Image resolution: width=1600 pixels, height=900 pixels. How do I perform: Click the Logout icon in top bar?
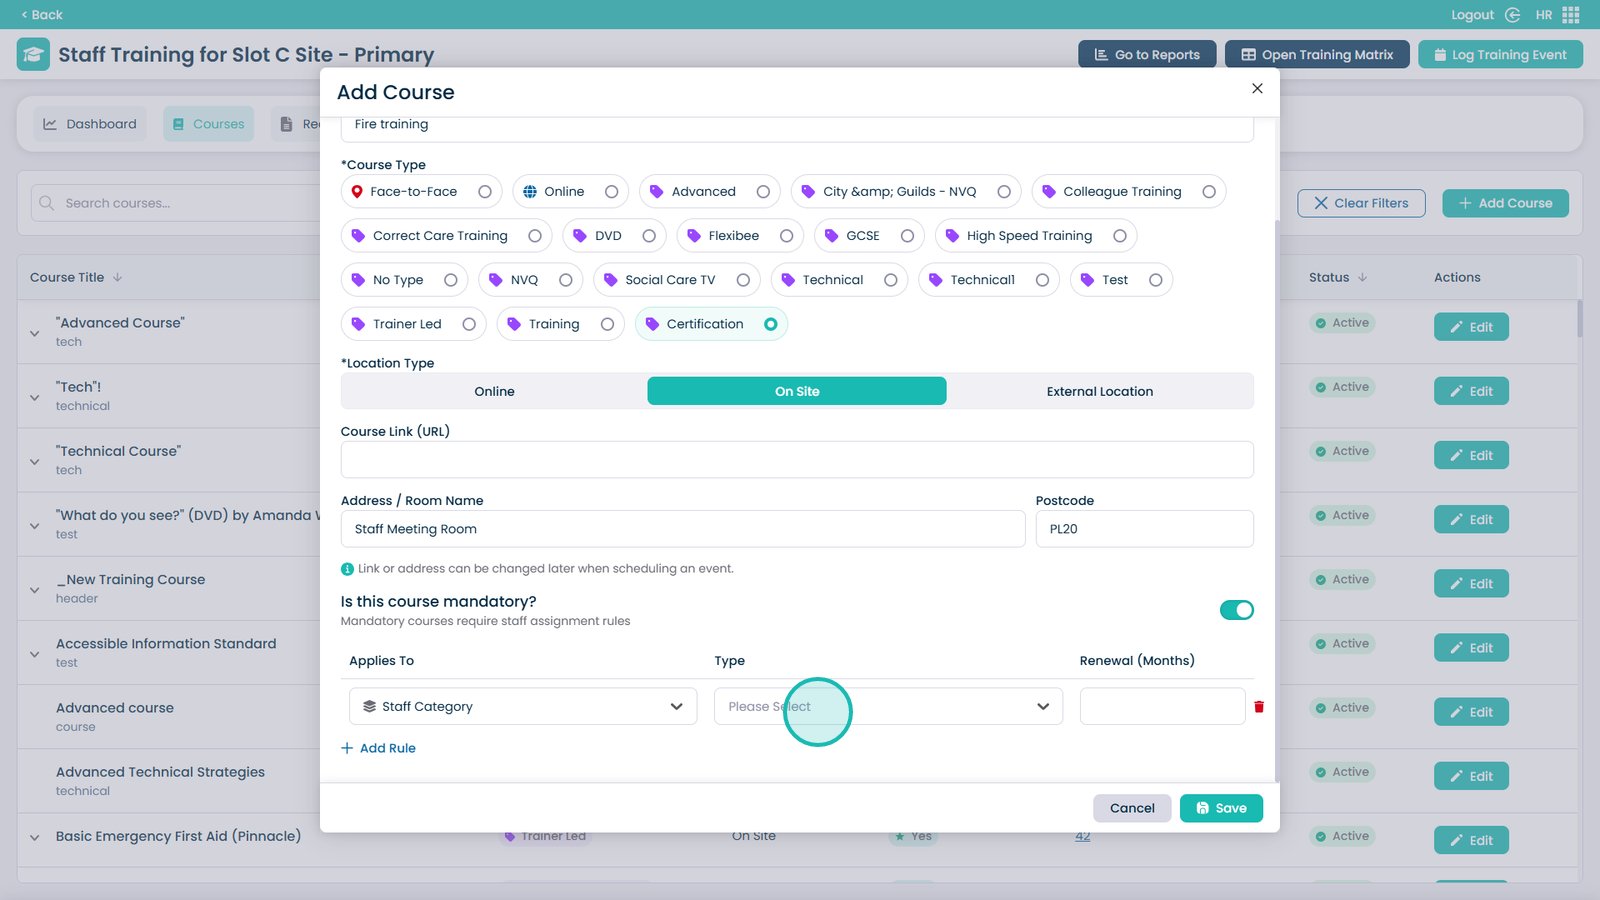pos(1512,15)
